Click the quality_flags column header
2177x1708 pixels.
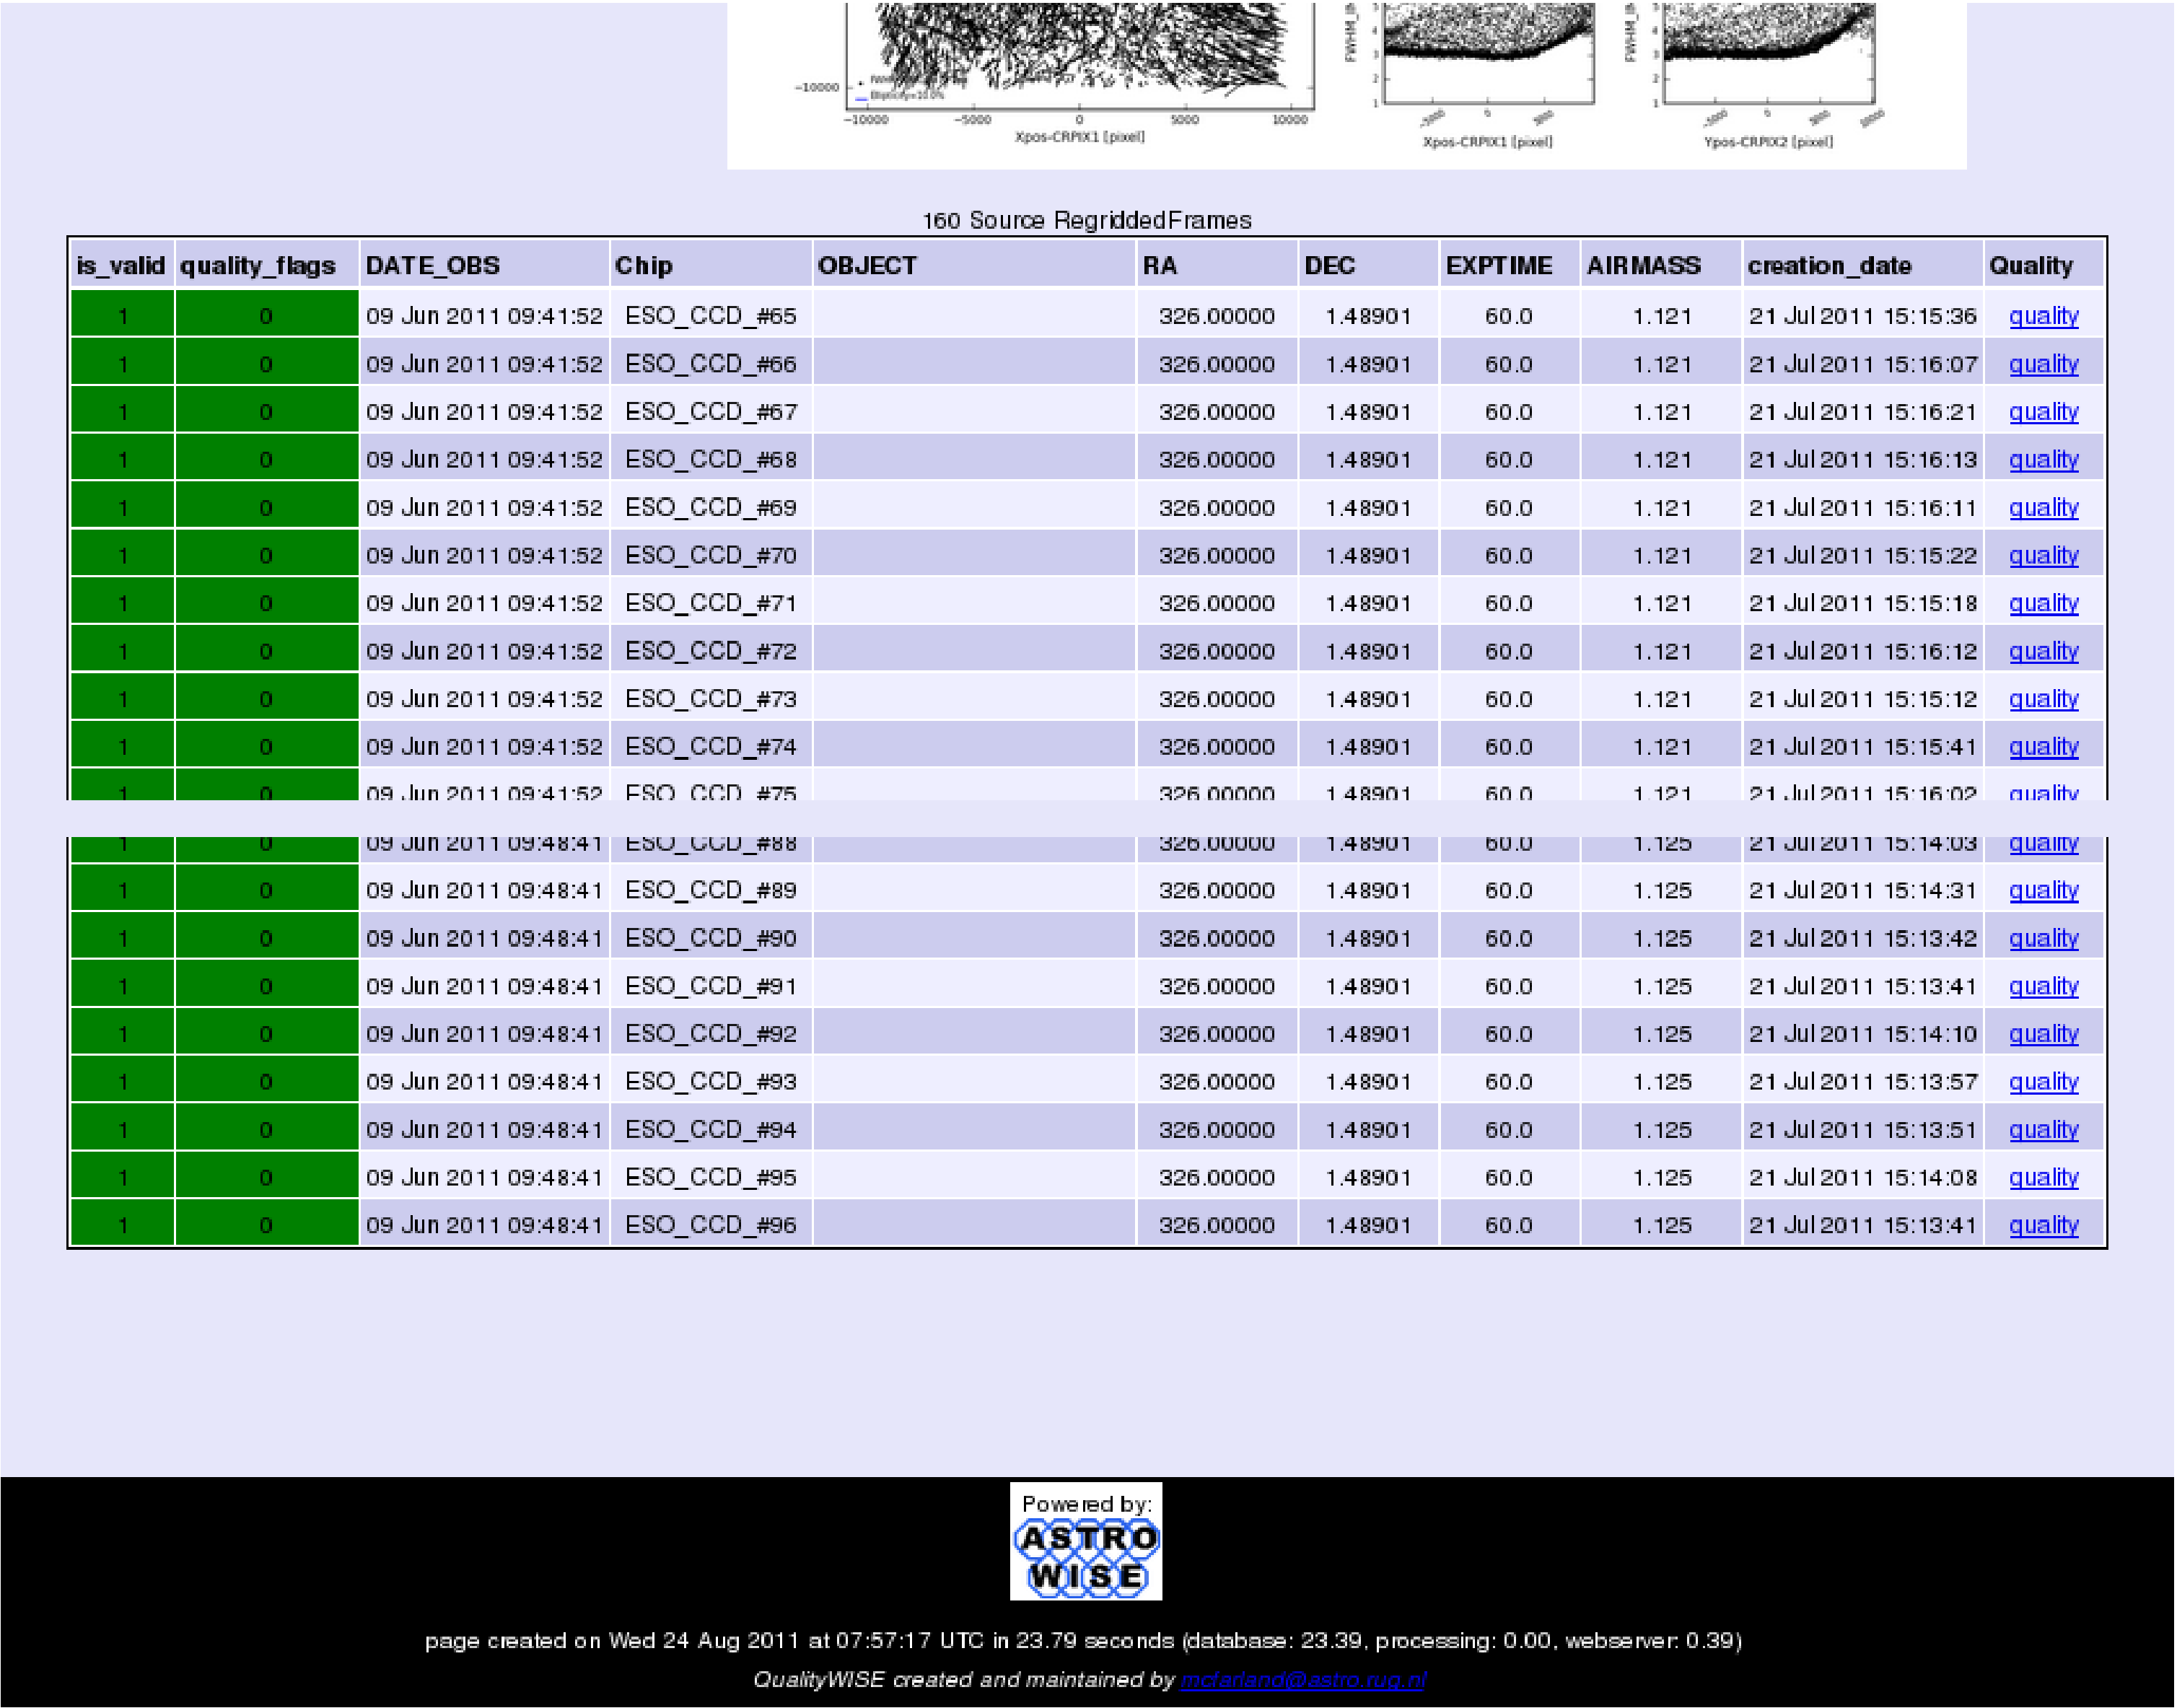click(x=257, y=266)
